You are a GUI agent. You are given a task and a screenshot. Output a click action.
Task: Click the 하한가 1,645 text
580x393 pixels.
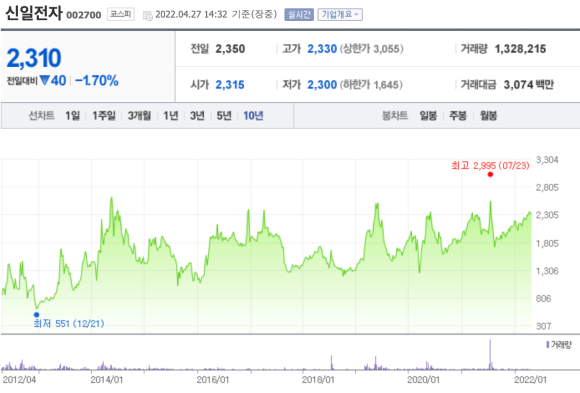(371, 85)
